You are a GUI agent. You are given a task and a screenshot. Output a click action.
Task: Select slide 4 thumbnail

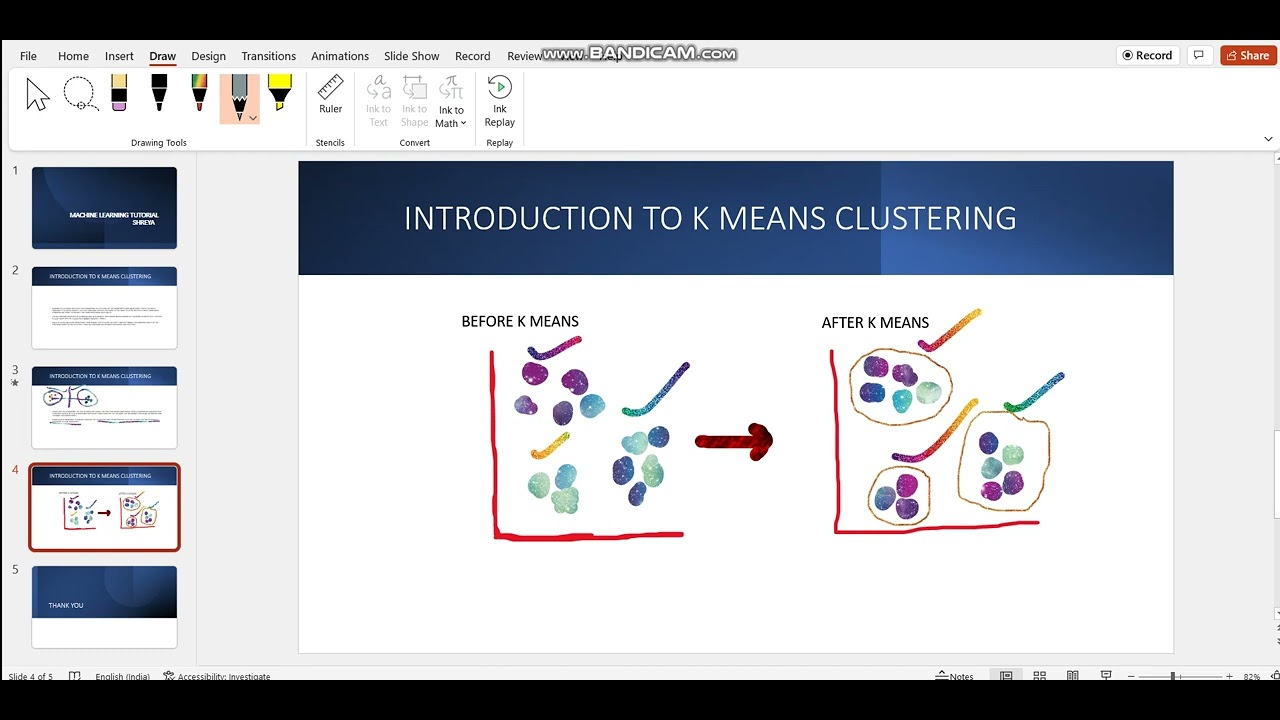[x=104, y=507]
